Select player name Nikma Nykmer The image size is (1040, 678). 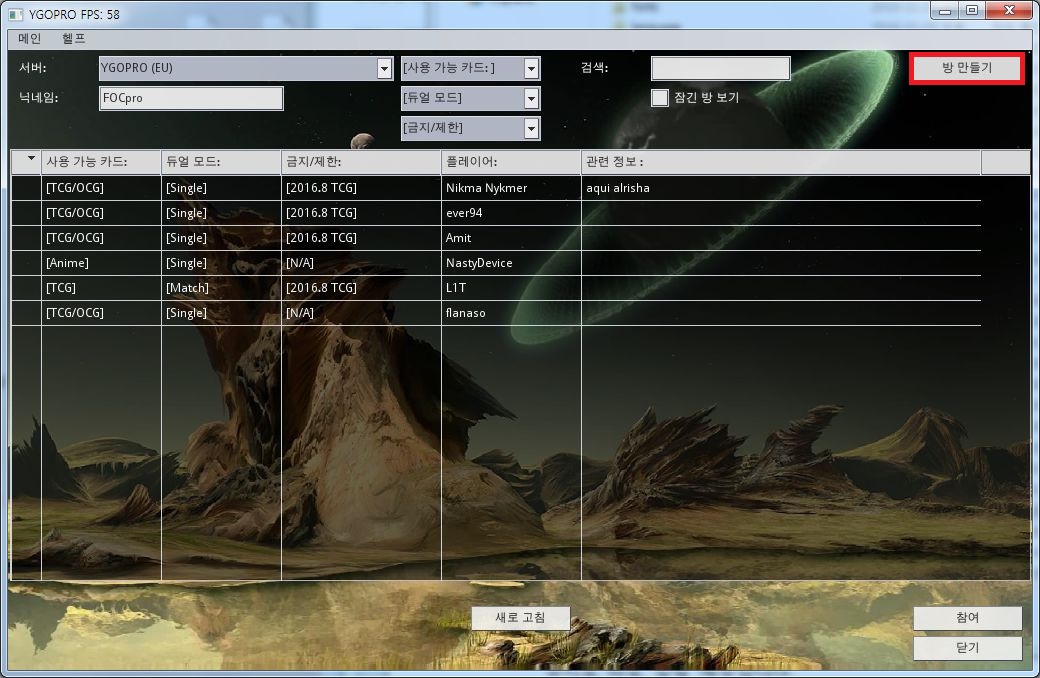pos(486,188)
